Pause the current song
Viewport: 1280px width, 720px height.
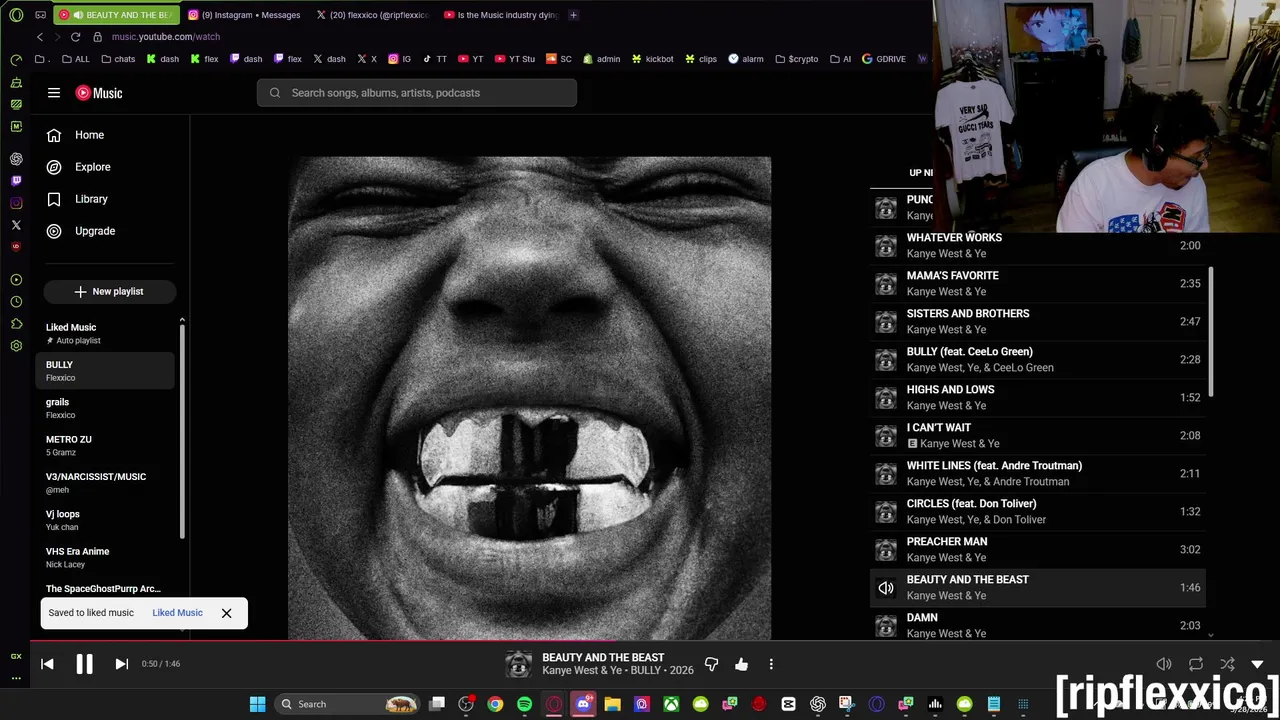coord(84,664)
